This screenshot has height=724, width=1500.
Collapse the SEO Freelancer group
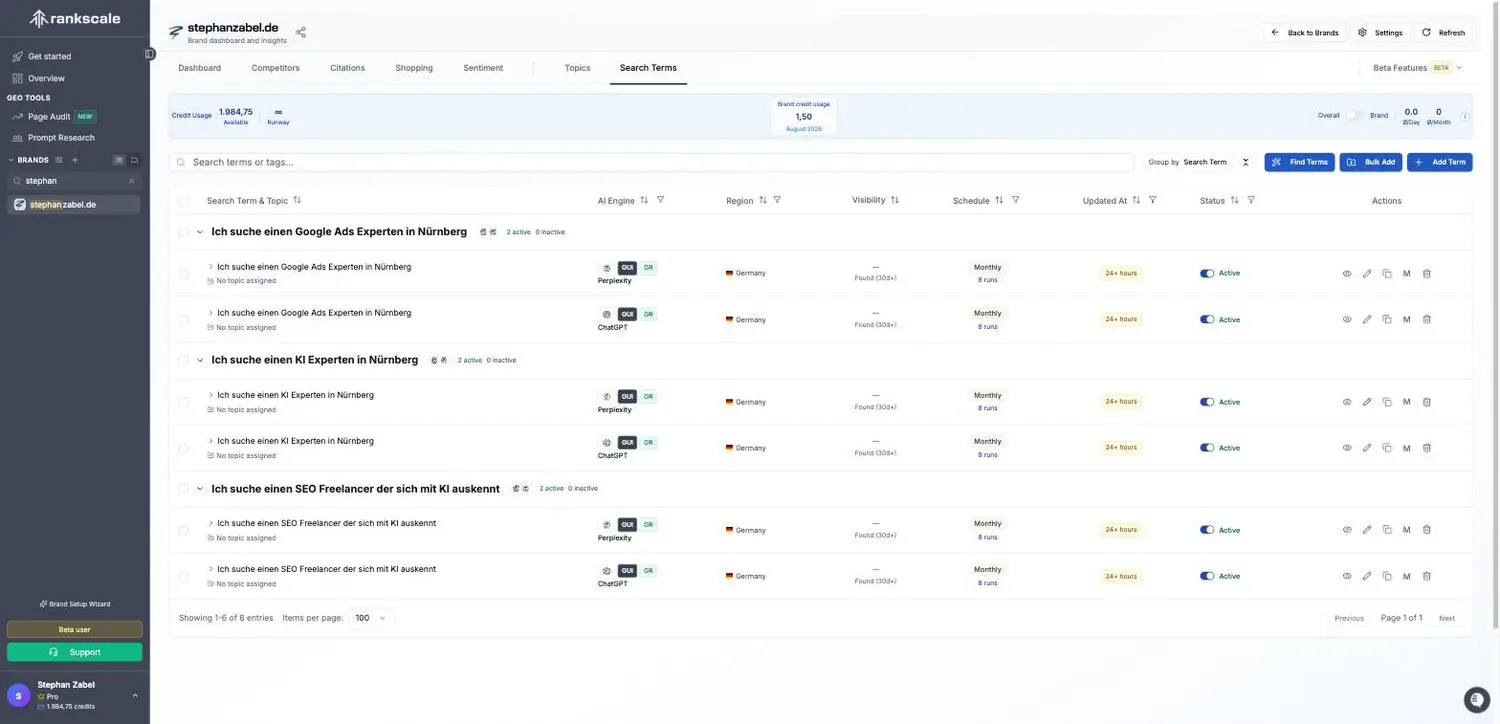pos(200,489)
